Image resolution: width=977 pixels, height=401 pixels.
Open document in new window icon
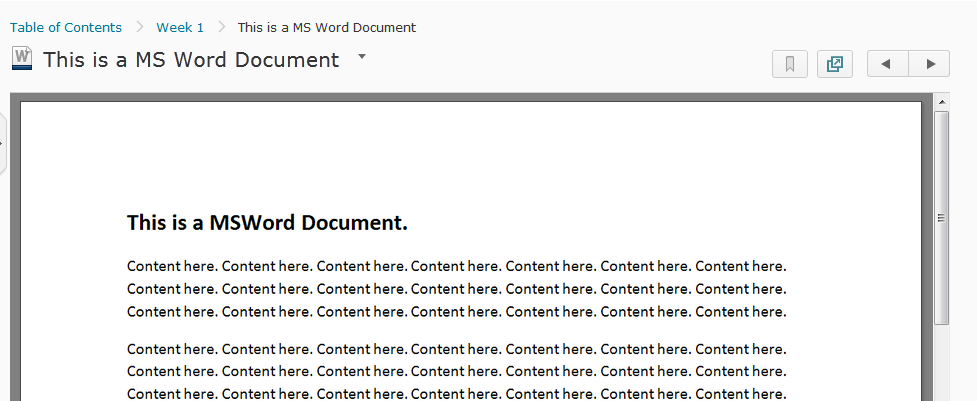point(834,64)
